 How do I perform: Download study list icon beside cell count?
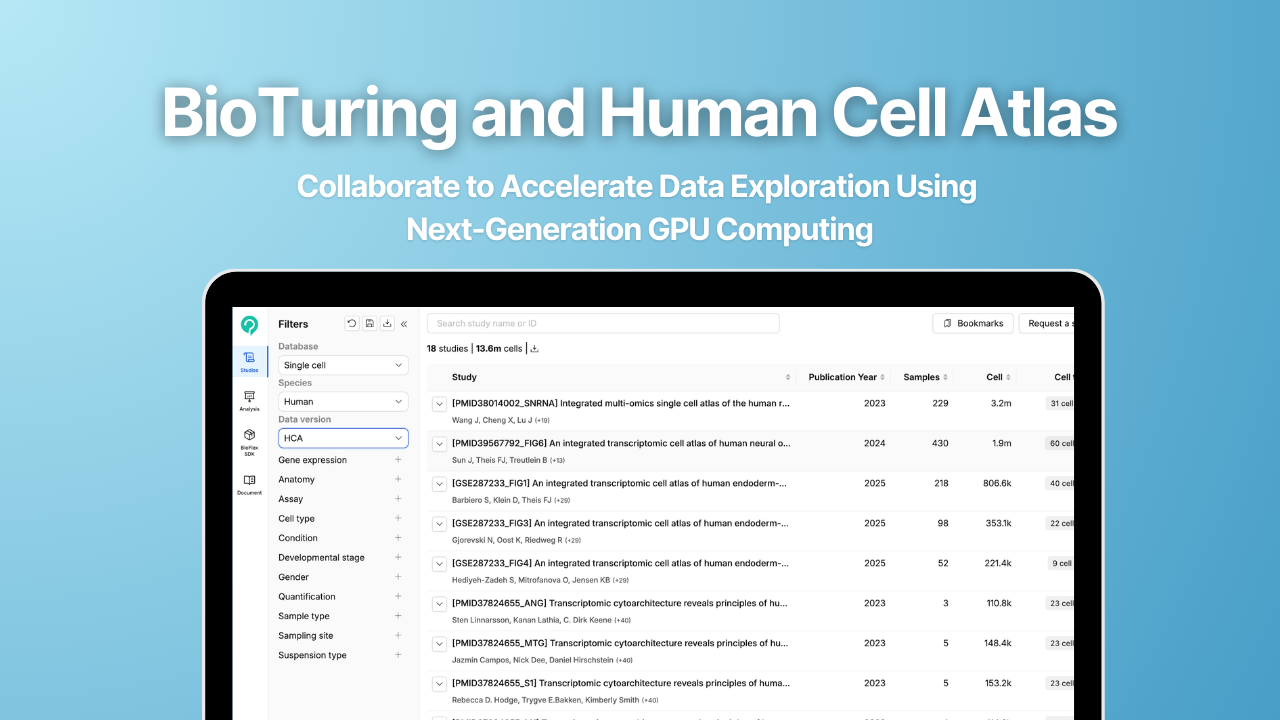pos(534,349)
